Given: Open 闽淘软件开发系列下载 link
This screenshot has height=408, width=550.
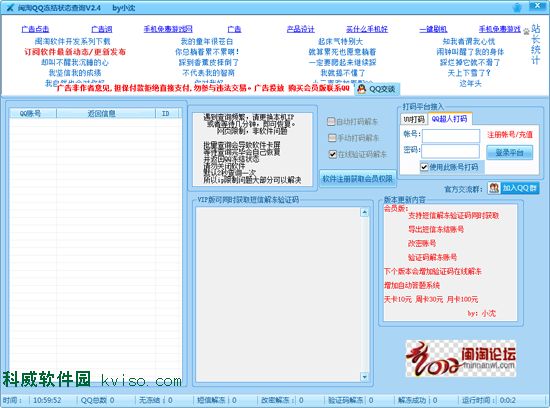Looking at the screenshot, I should (x=72, y=41).
